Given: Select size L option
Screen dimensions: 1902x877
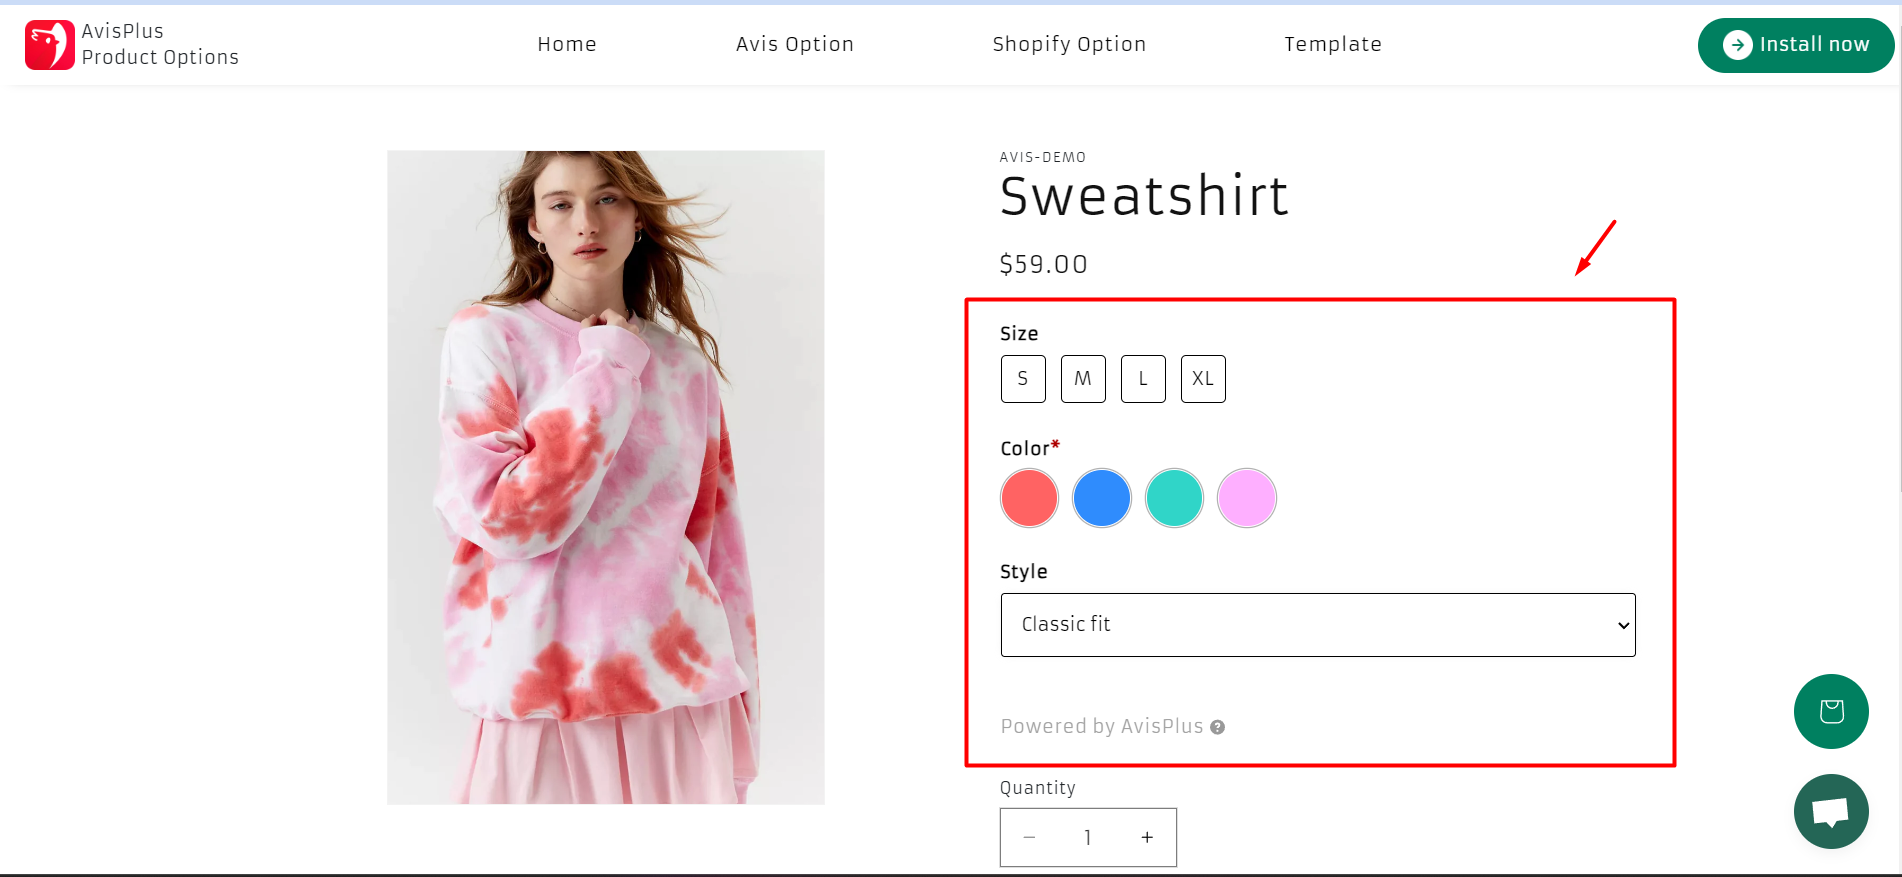Looking at the screenshot, I should pyautogui.click(x=1143, y=379).
